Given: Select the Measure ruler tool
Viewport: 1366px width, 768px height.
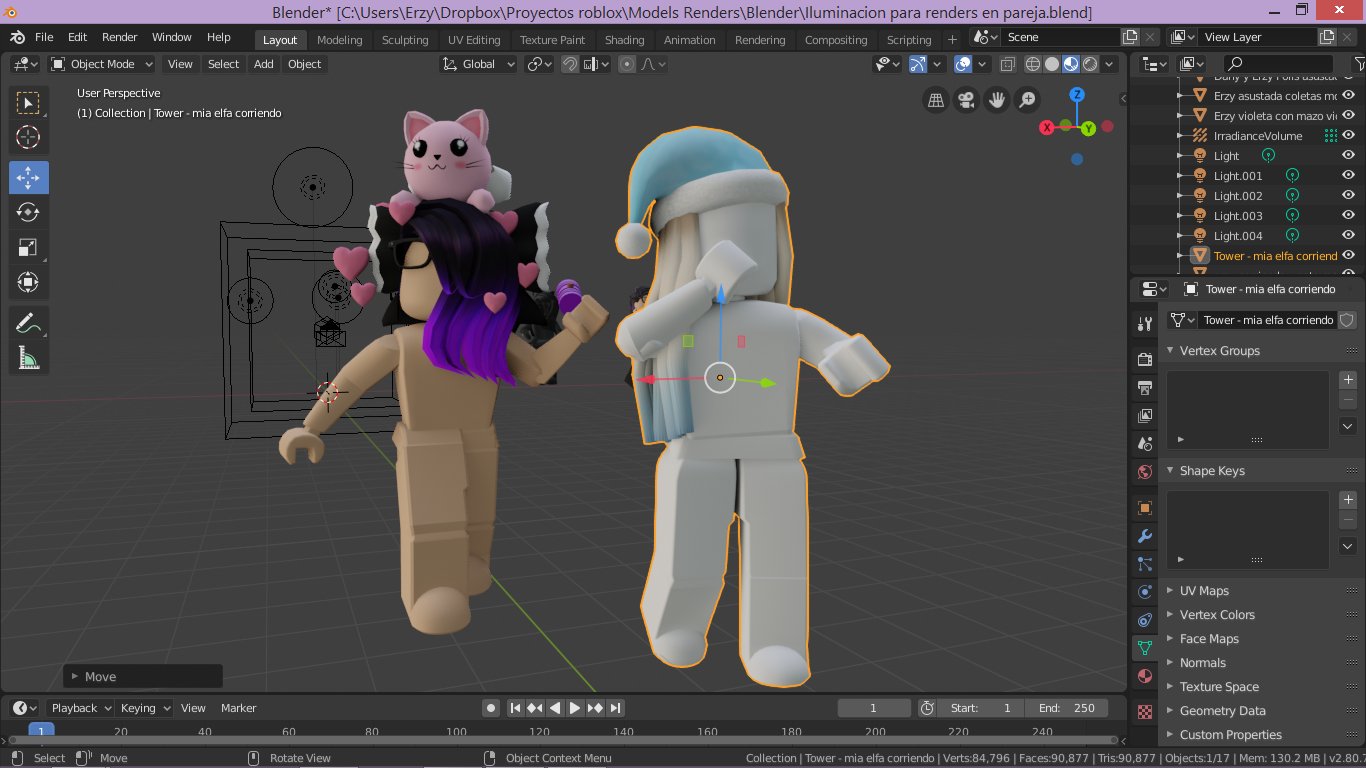Looking at the screenshot, I should [28, 358].
